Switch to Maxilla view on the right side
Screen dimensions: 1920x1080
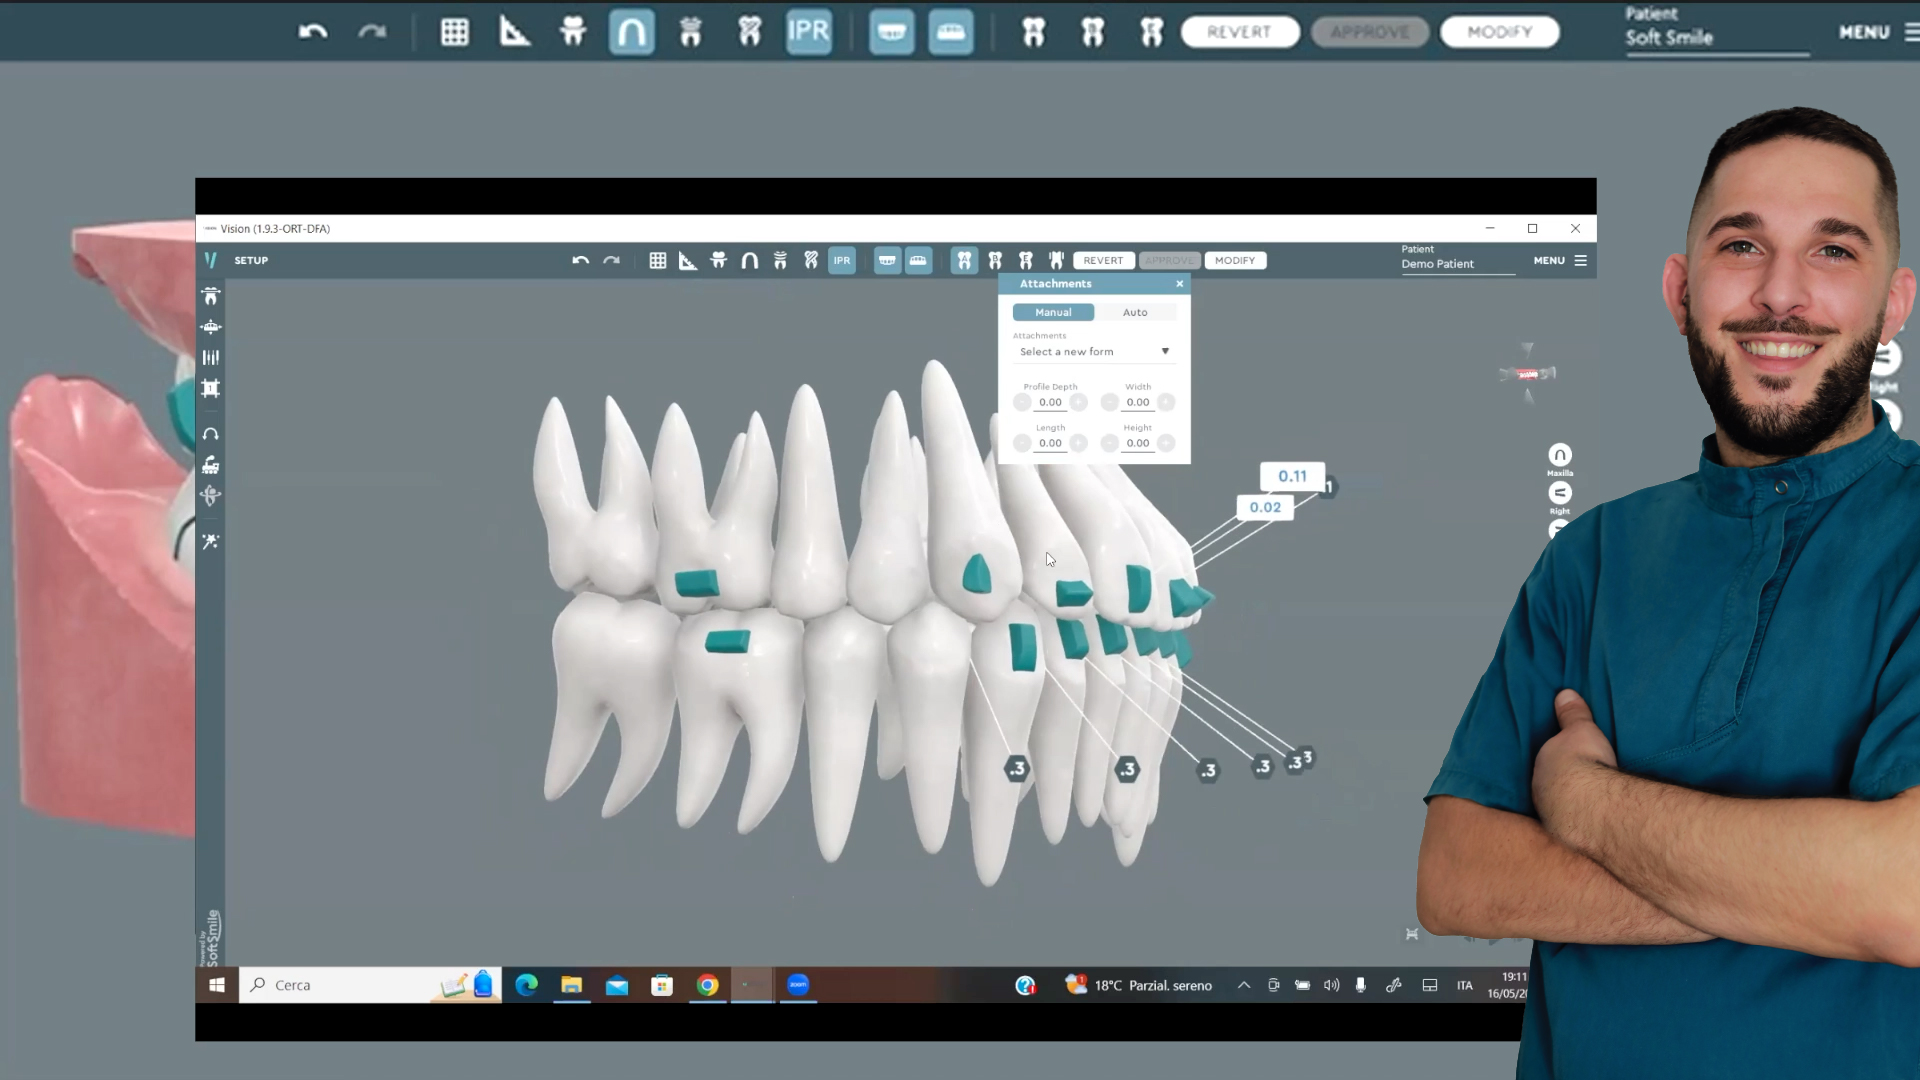(1560, 455)
